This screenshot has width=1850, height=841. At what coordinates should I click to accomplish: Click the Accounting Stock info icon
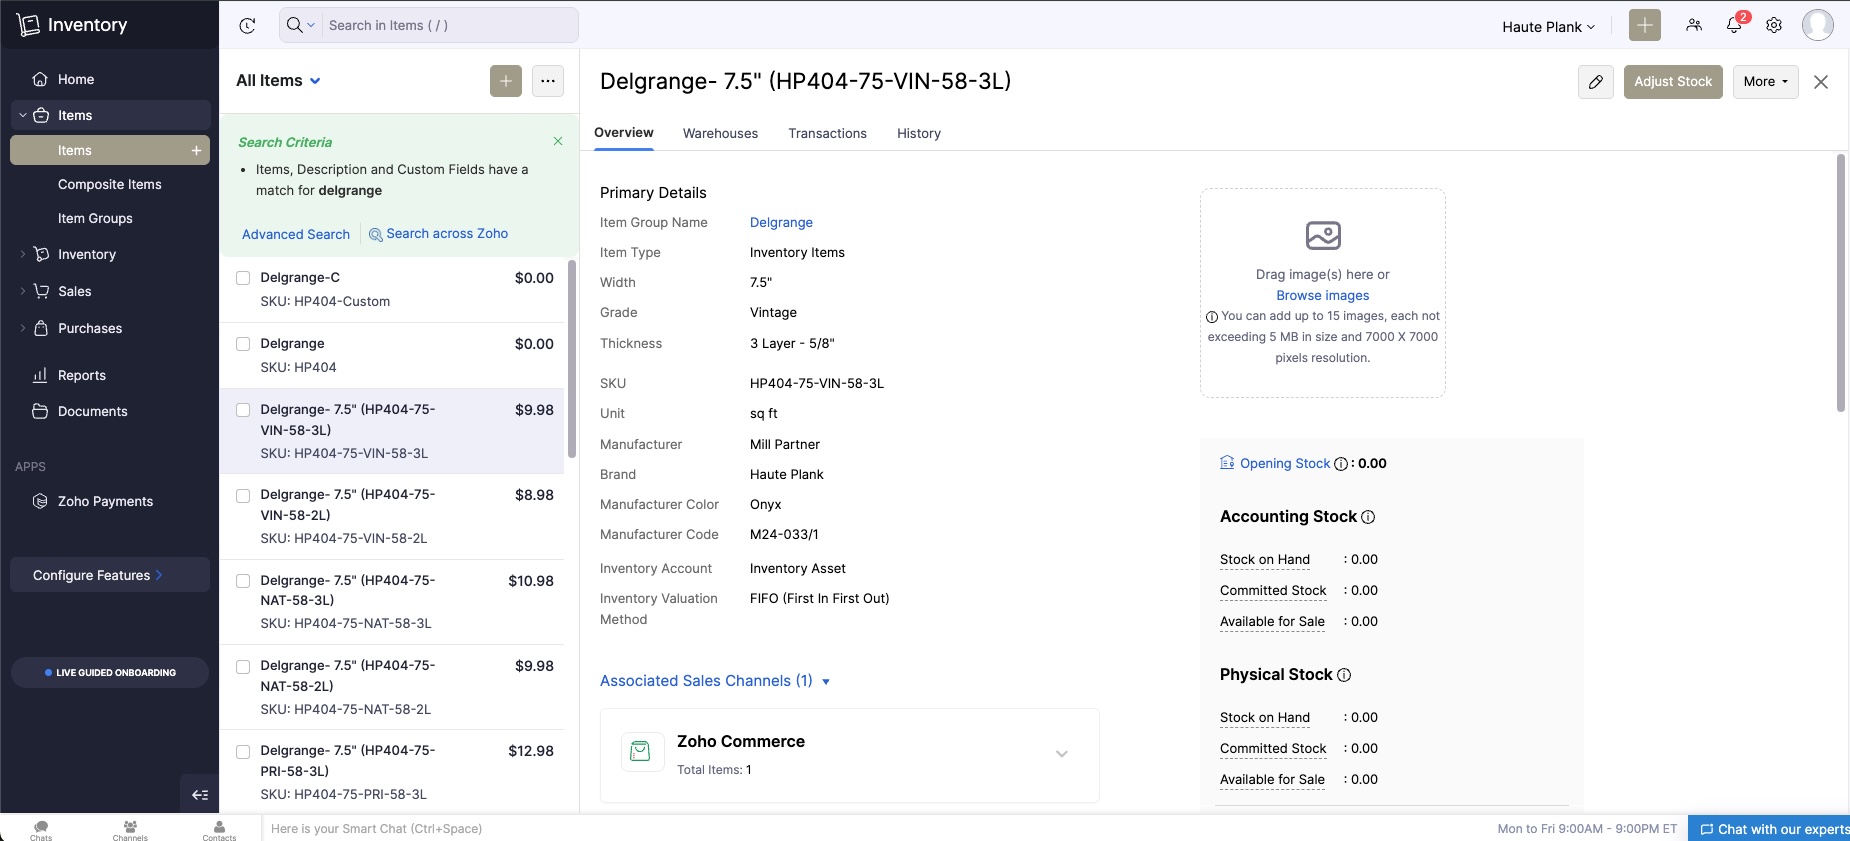click(1368, 517)
